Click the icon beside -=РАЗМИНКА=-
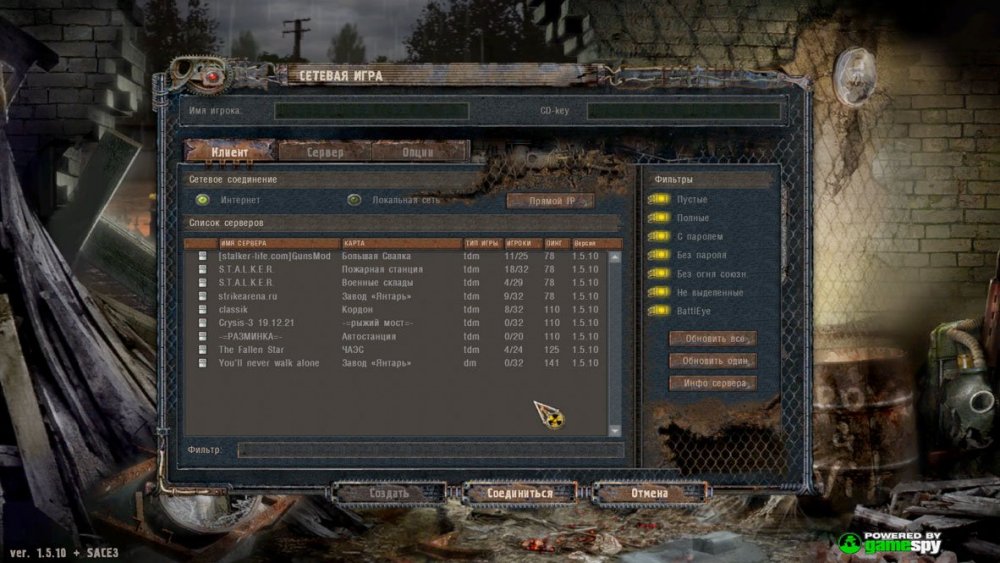This screenshot has height=563, width=1000. point(202,336)
